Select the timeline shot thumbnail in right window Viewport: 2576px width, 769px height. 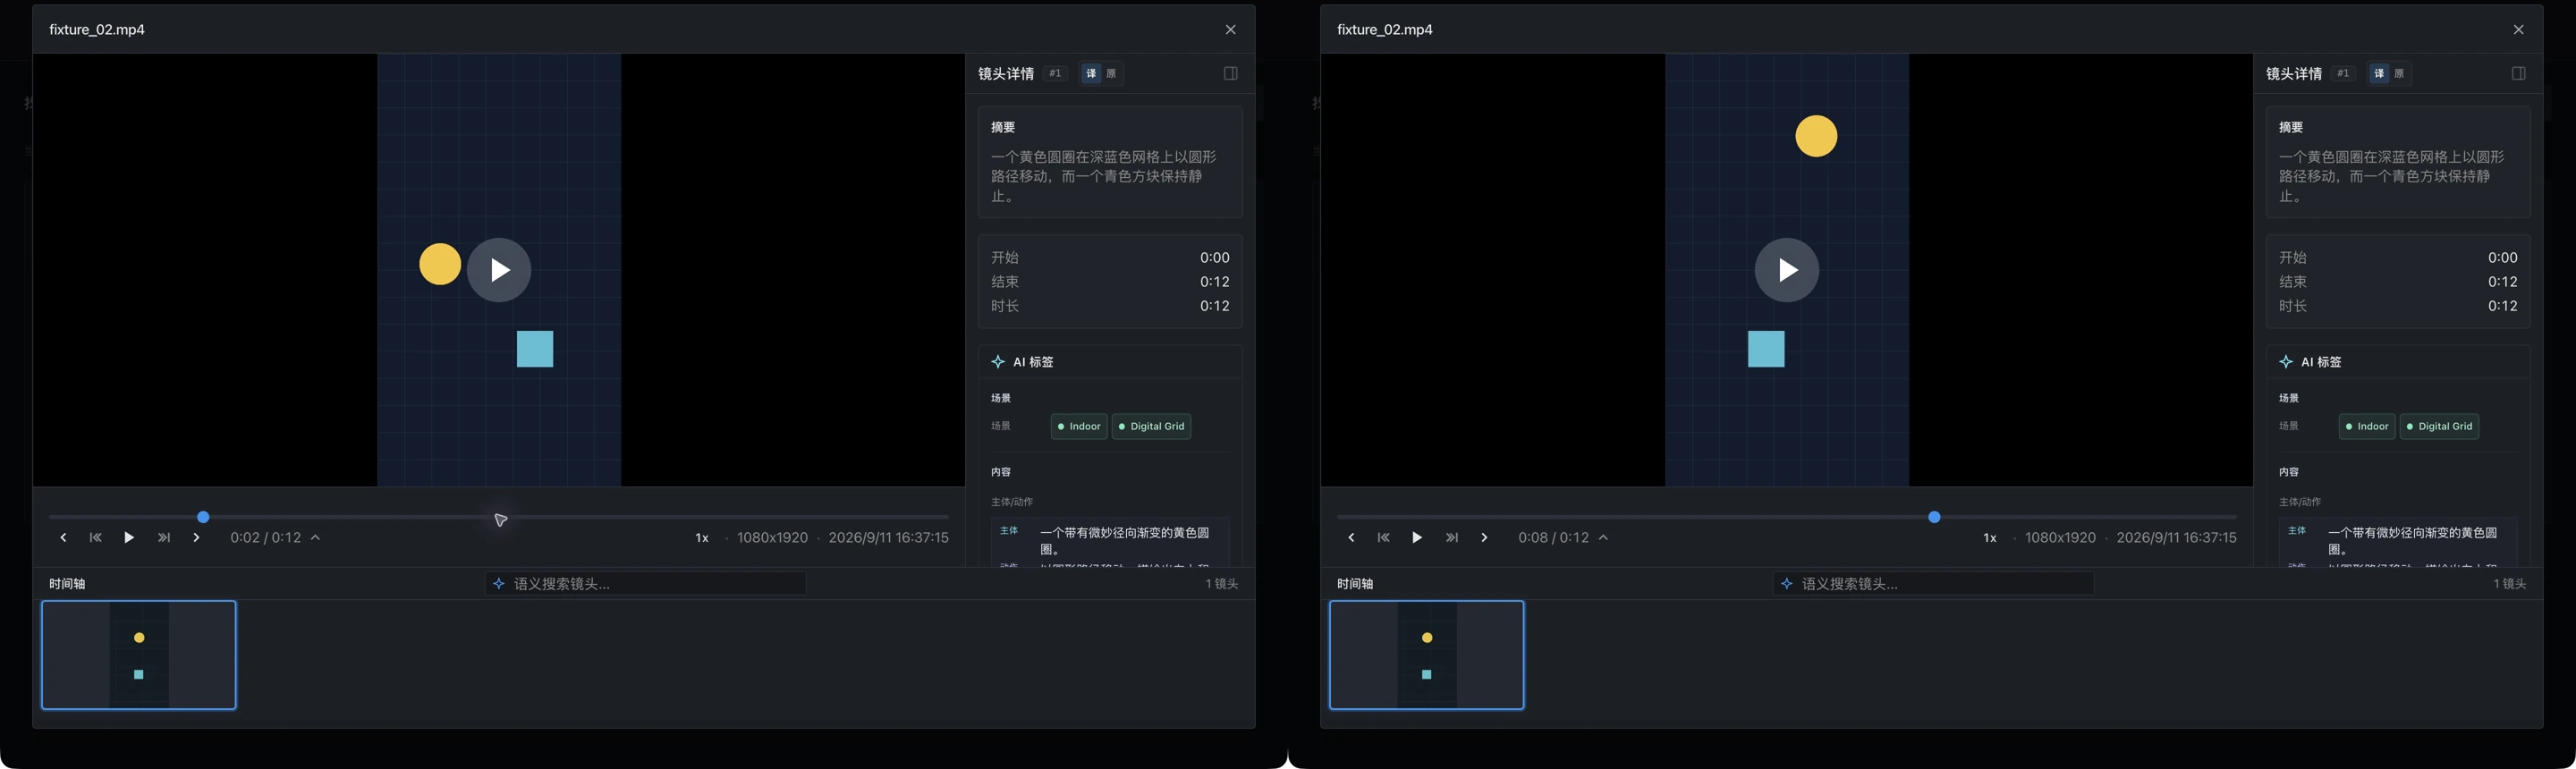[1427, 655]
